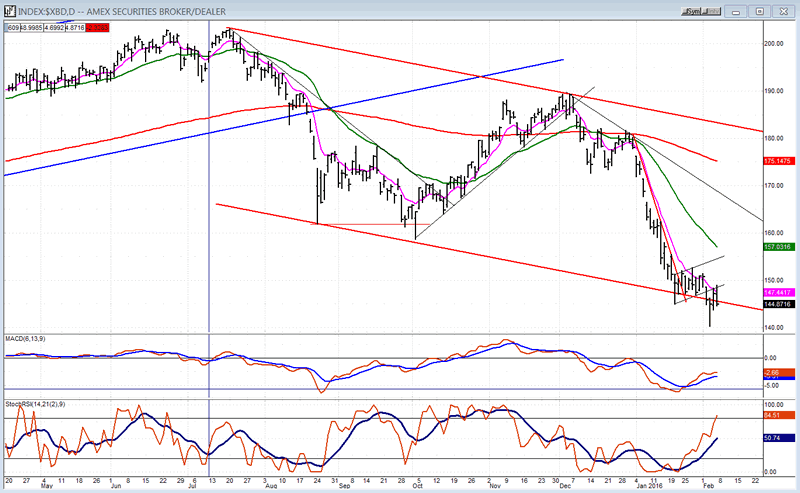Toggle the Sym symbol link button
This screenshot has height=493, width=800.
691,10
